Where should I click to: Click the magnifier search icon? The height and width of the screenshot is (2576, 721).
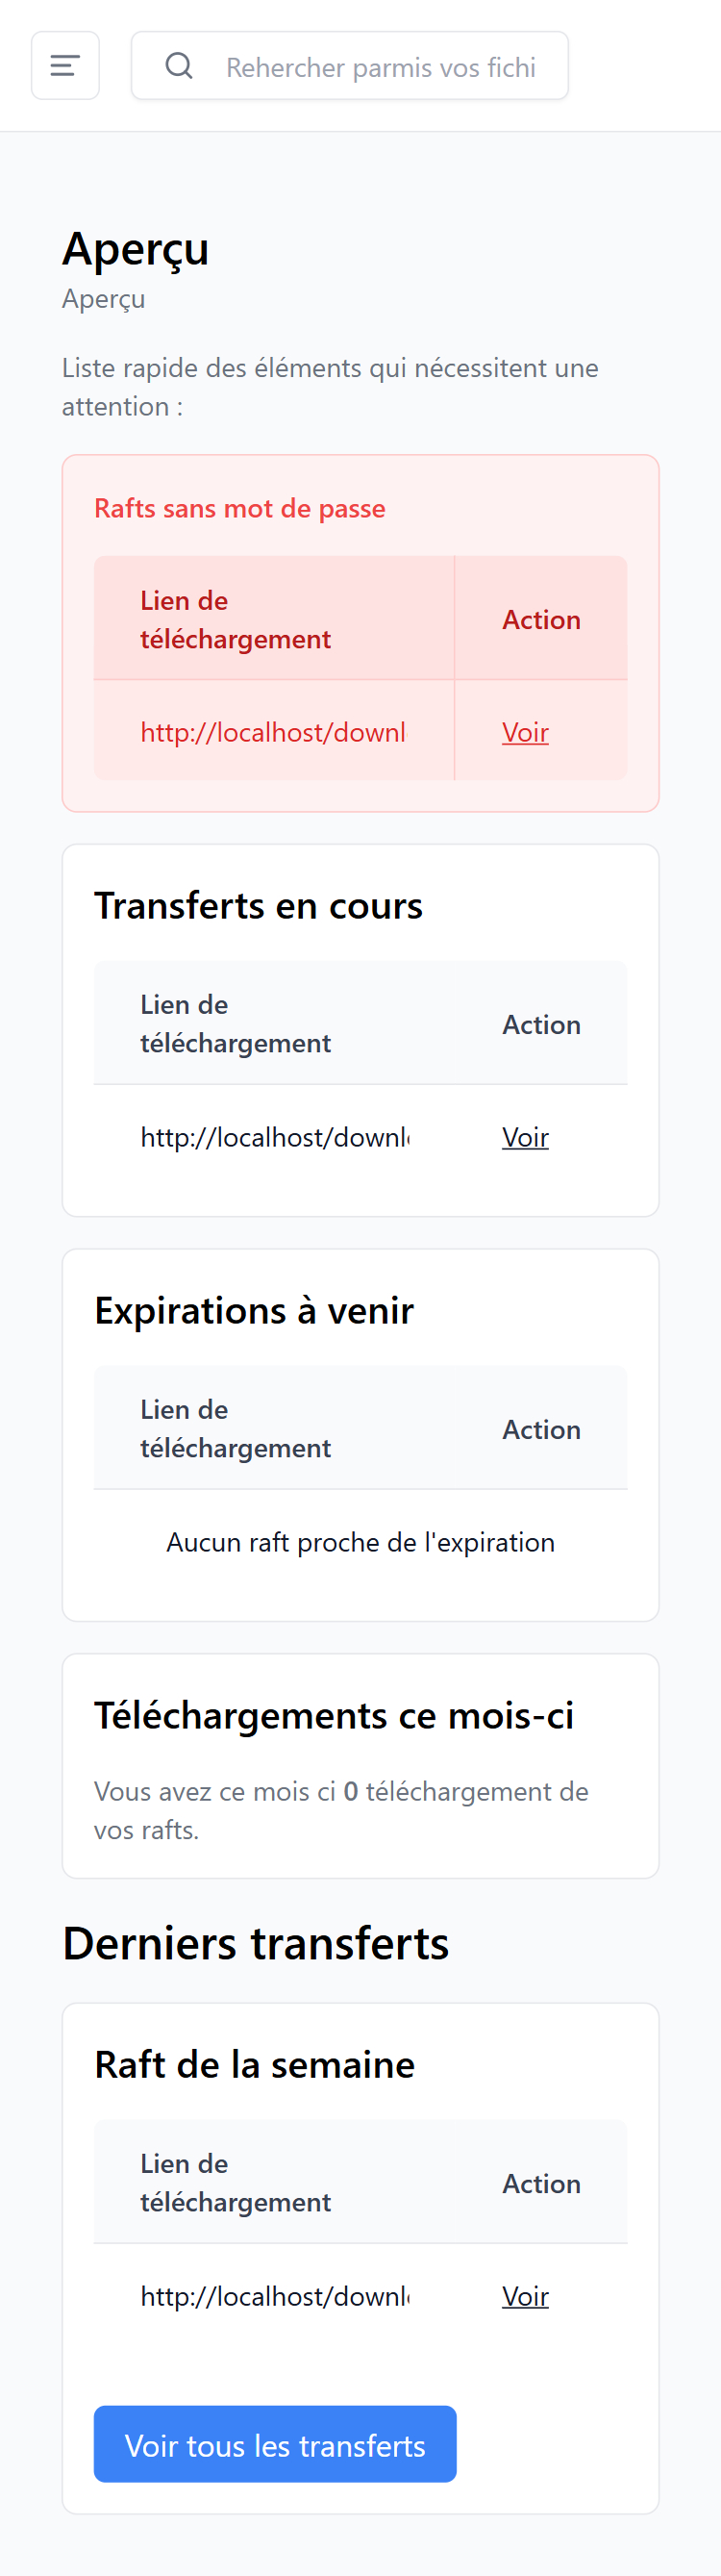(x=179, y=66)
